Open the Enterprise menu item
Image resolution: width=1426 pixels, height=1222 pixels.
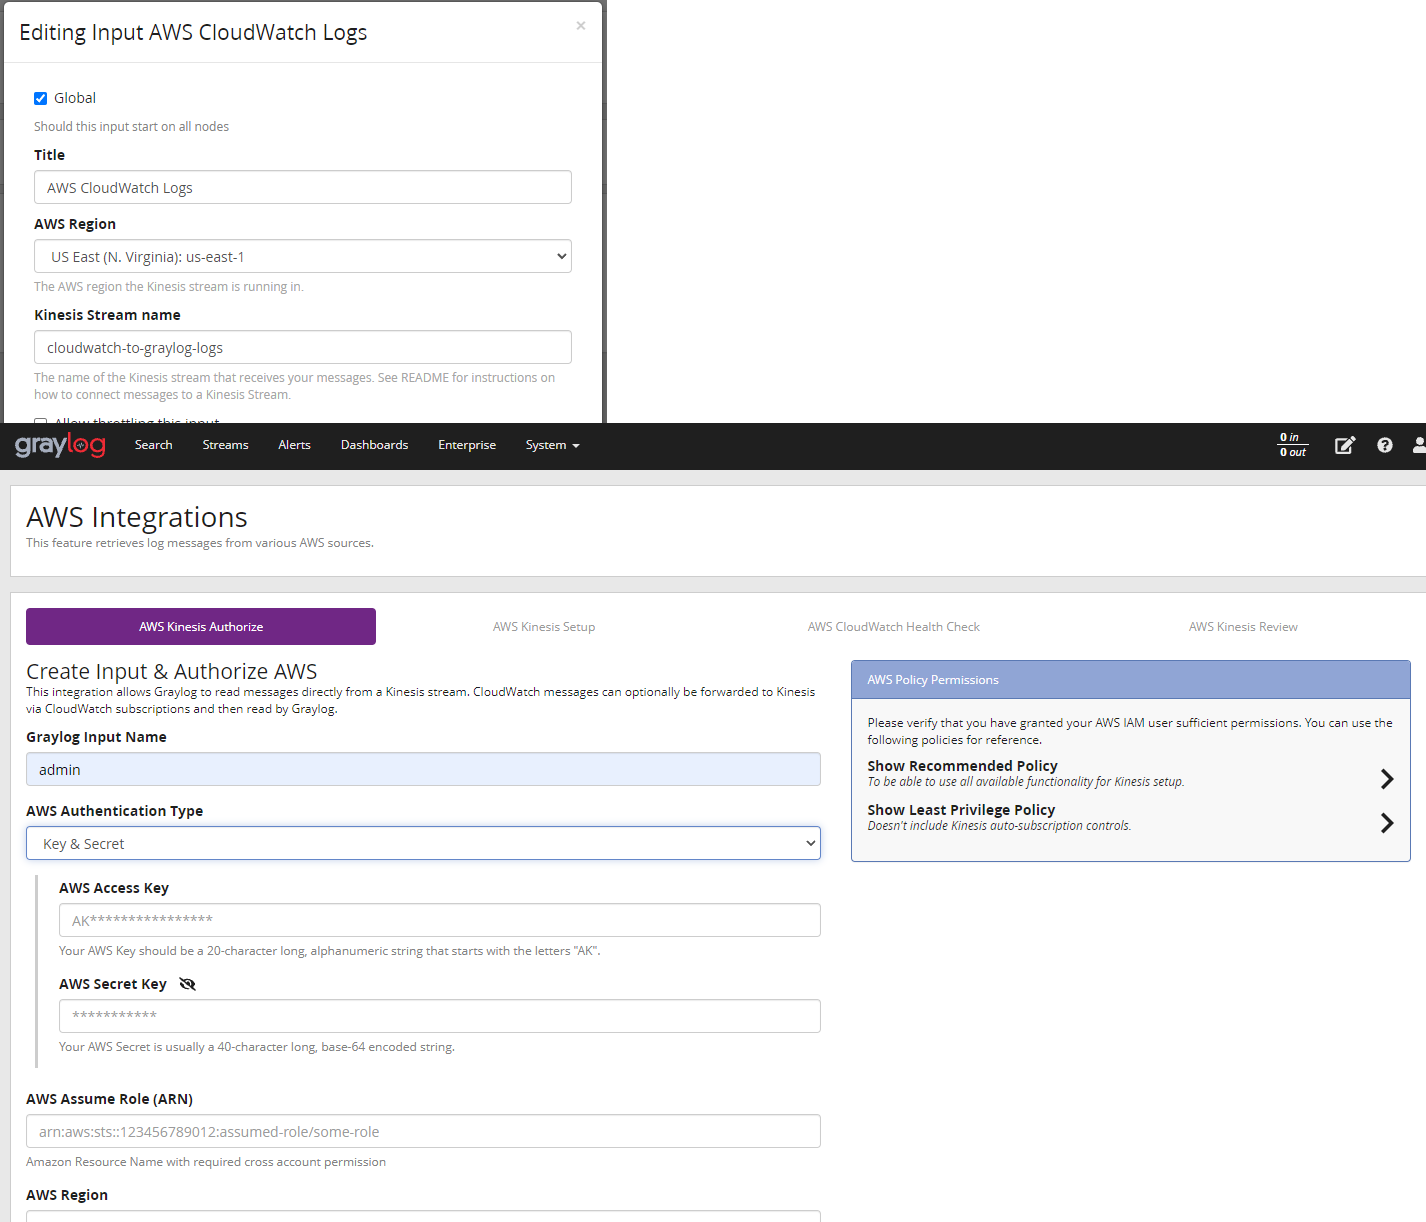pyautogui.click(x=467, y=445)
